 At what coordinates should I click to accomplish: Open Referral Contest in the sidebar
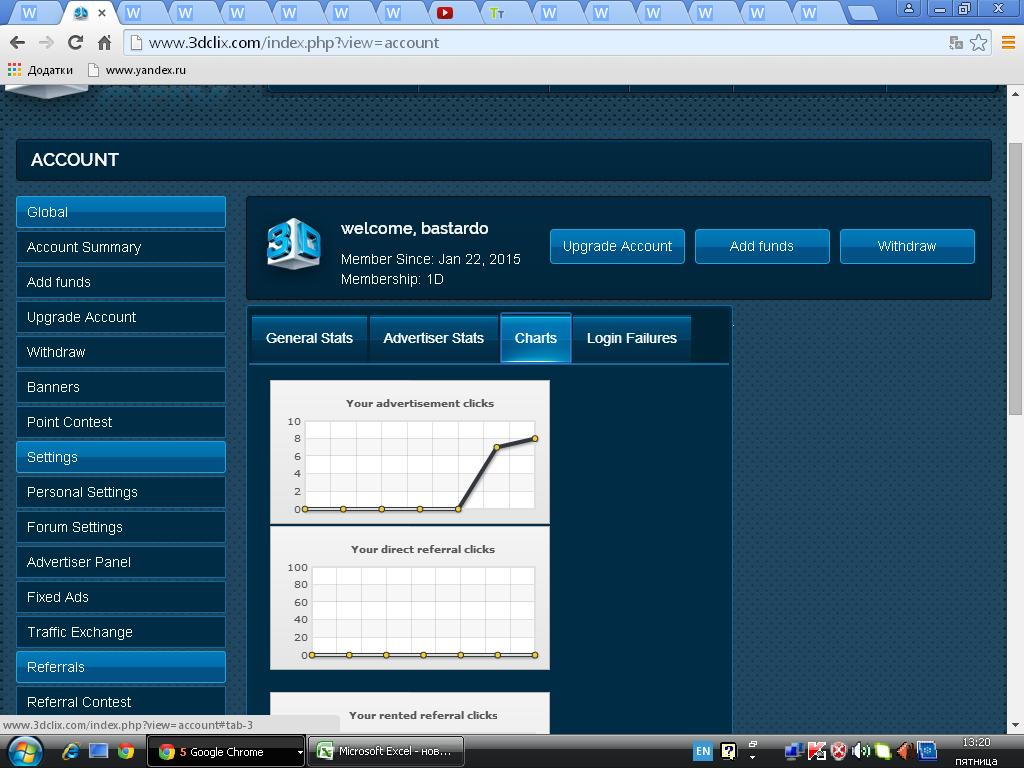(x=121, y=702)
